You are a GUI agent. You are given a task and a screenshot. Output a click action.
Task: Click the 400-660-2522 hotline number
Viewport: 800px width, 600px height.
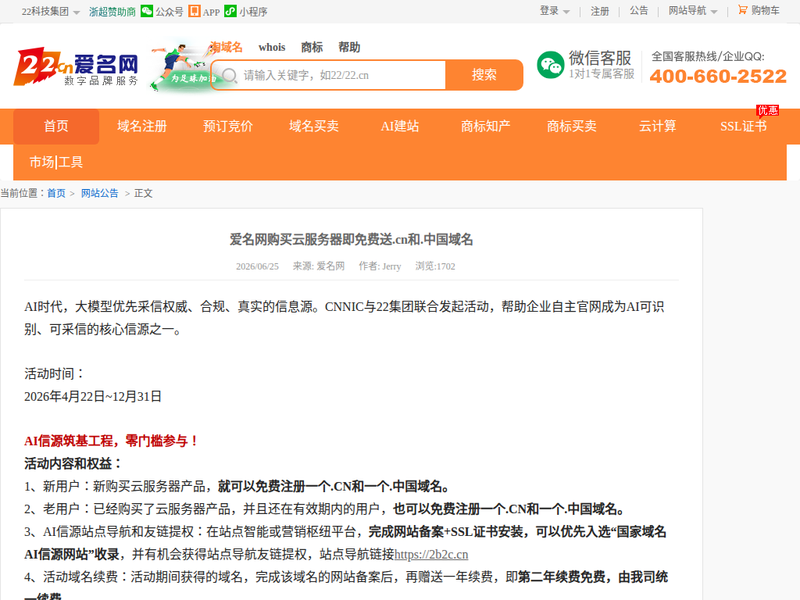tap(718, 77)
